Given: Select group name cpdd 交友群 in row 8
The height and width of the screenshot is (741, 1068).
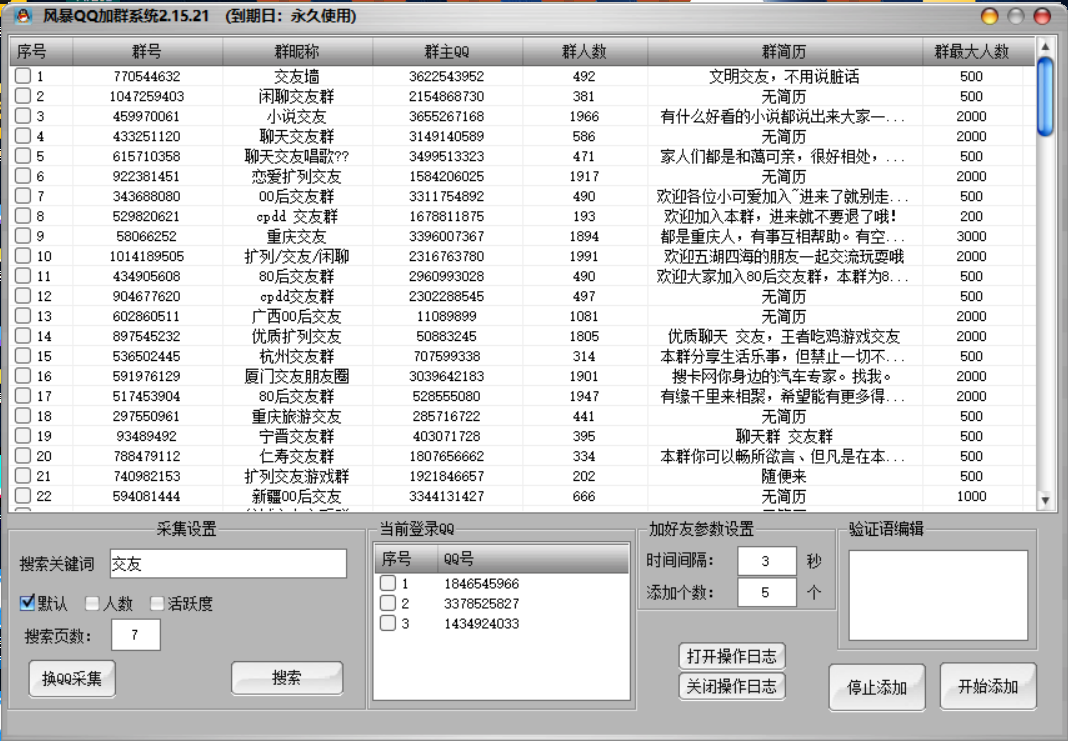Looking at the screenshot, I should tap(297, 217).
